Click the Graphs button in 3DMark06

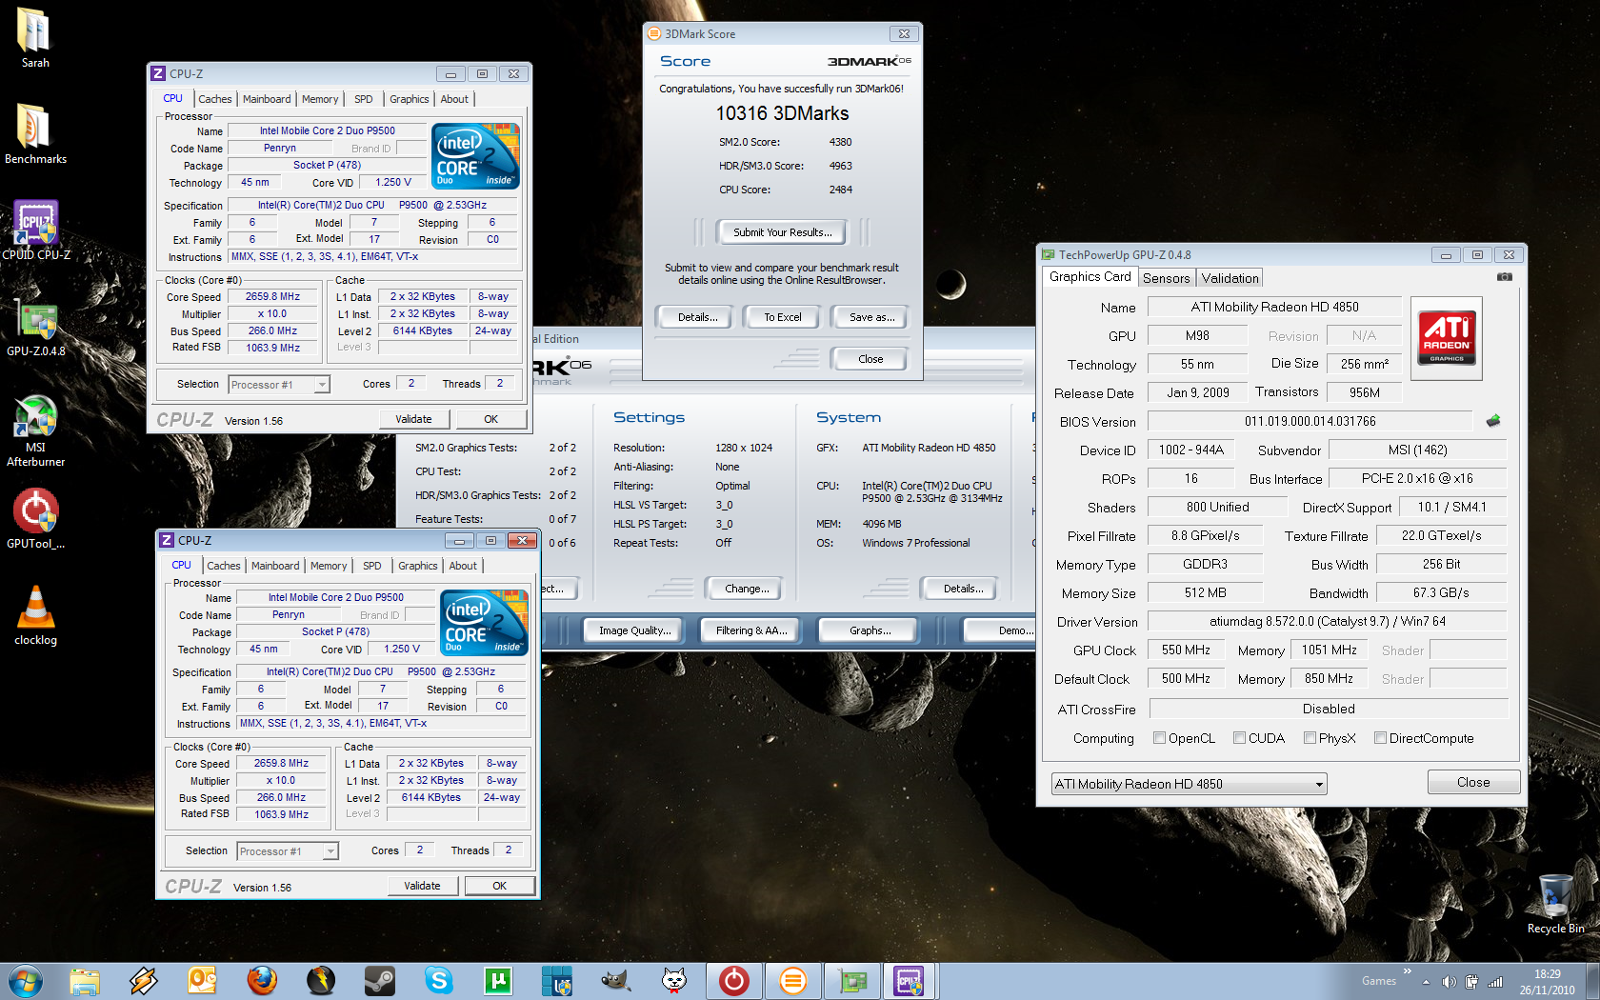pos(869,630)
